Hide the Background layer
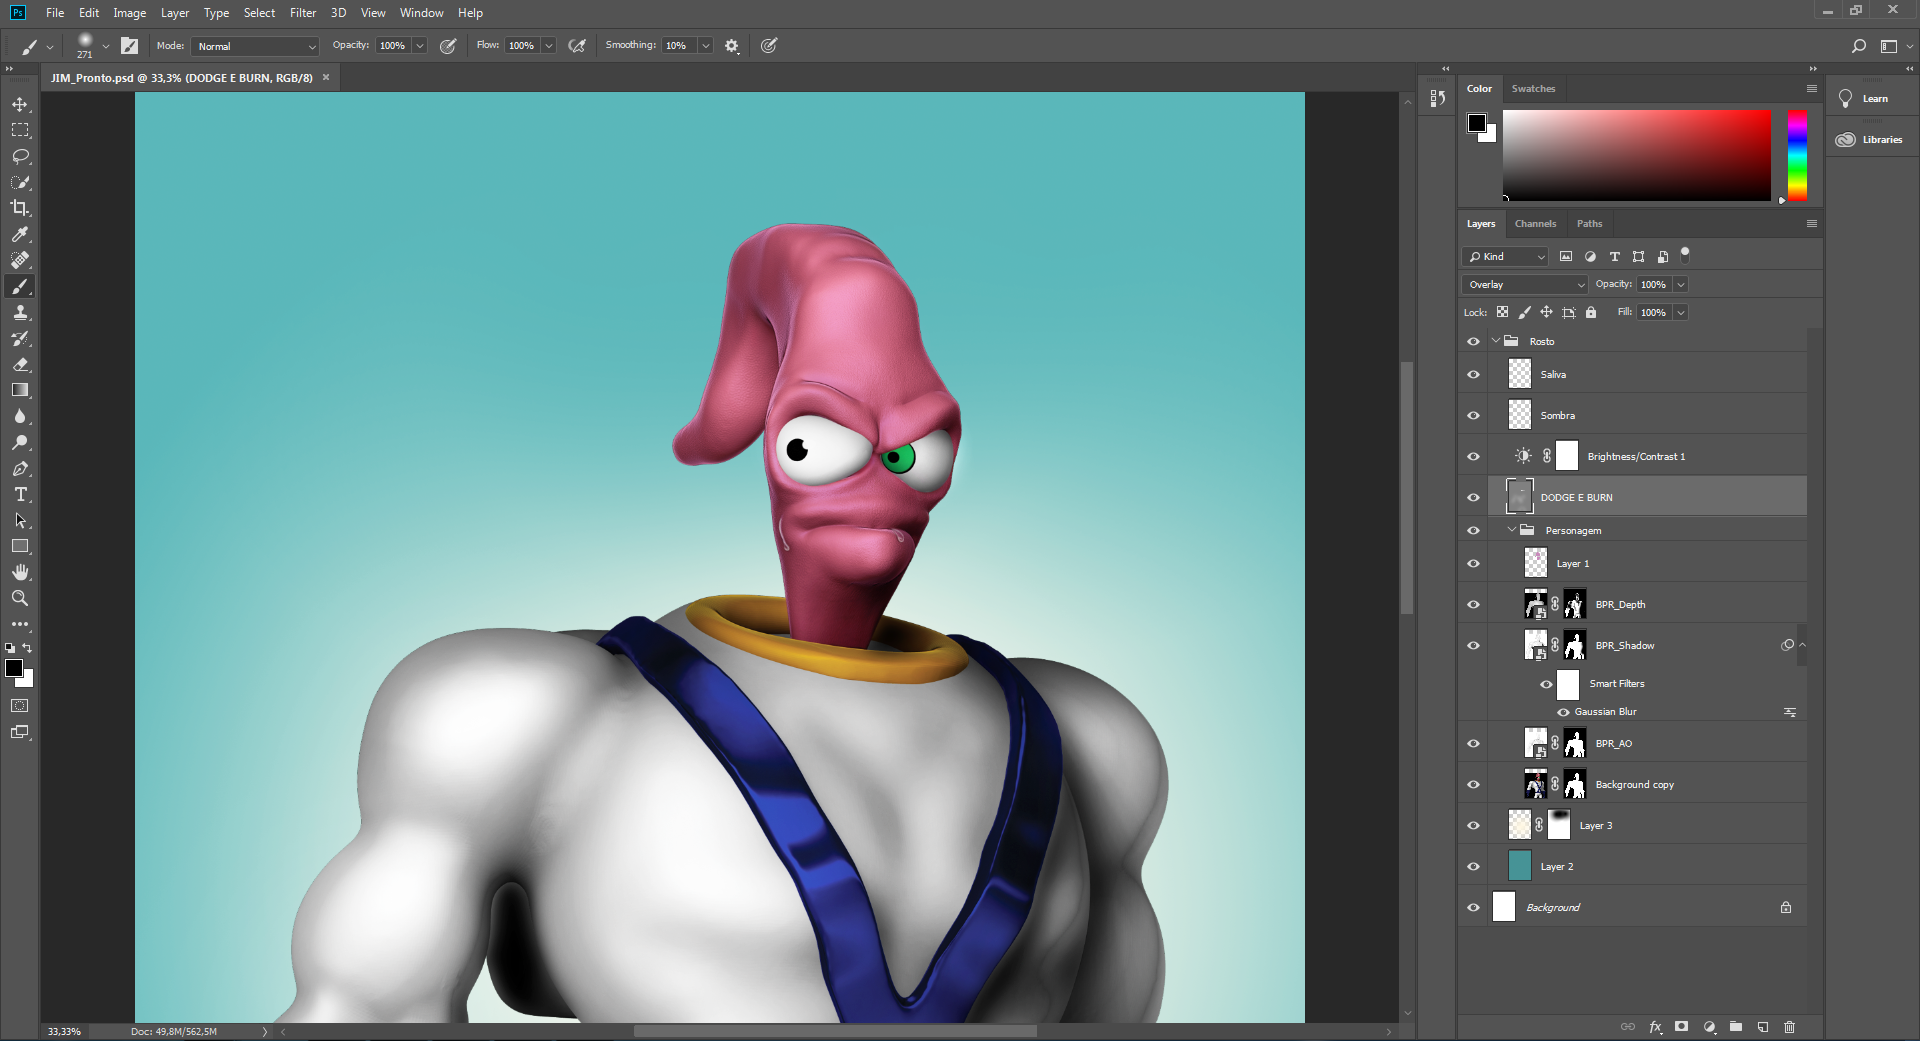1920x1041 pixels. (1473, 907)
